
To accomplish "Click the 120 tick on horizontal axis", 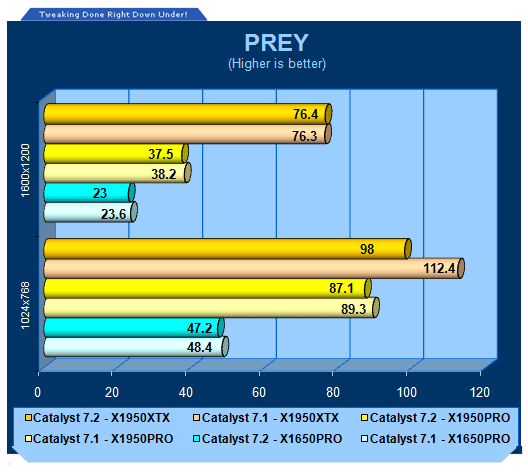I will (480, 393).
